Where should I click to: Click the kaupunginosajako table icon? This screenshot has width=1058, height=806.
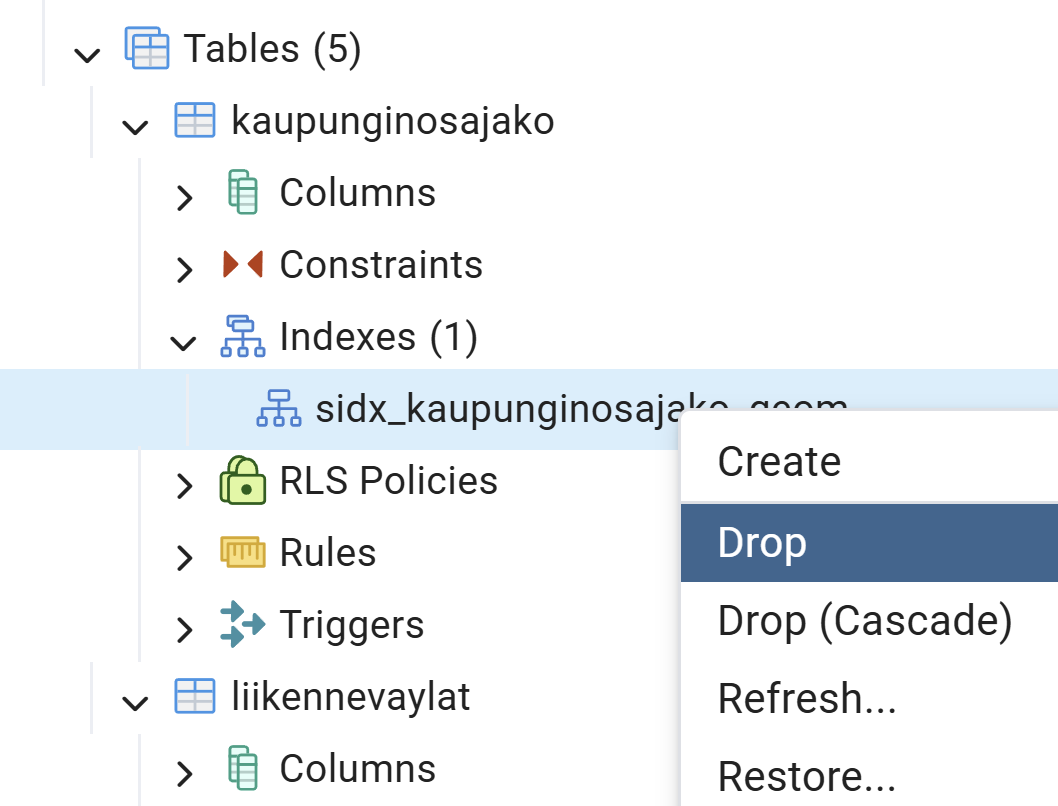click(195, 121)
